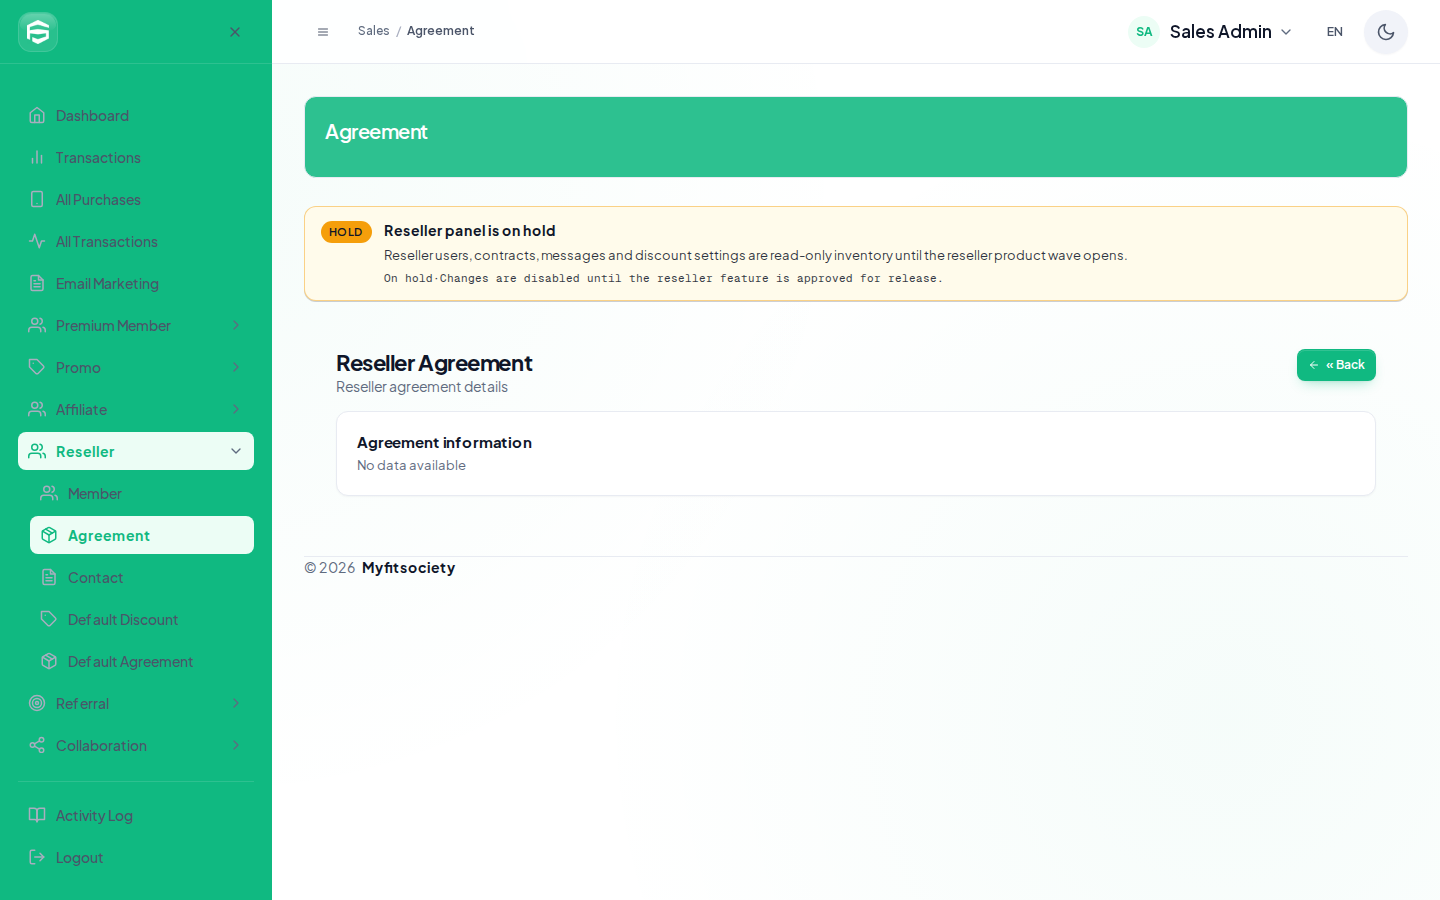Open the Sales Admin user dropdown
This screenshot has height=900, width=1440.
click(1211, 32)
